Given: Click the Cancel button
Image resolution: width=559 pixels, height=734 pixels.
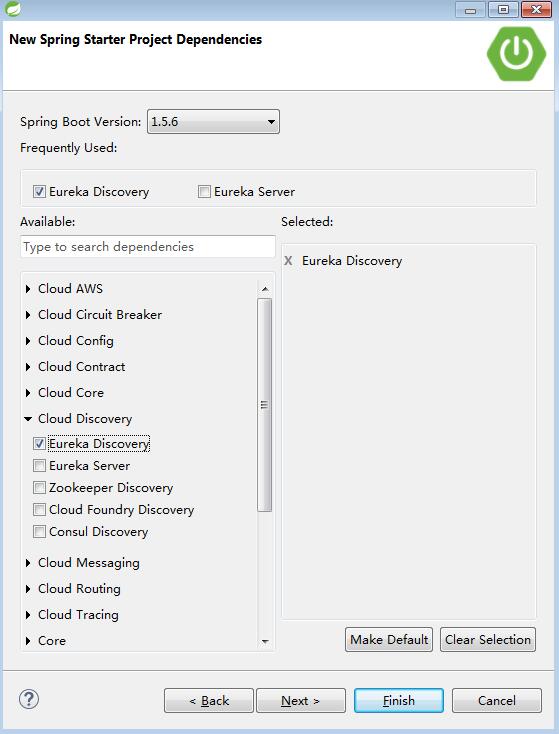Looking at the screenshot, I should click(x=497, y=700).
